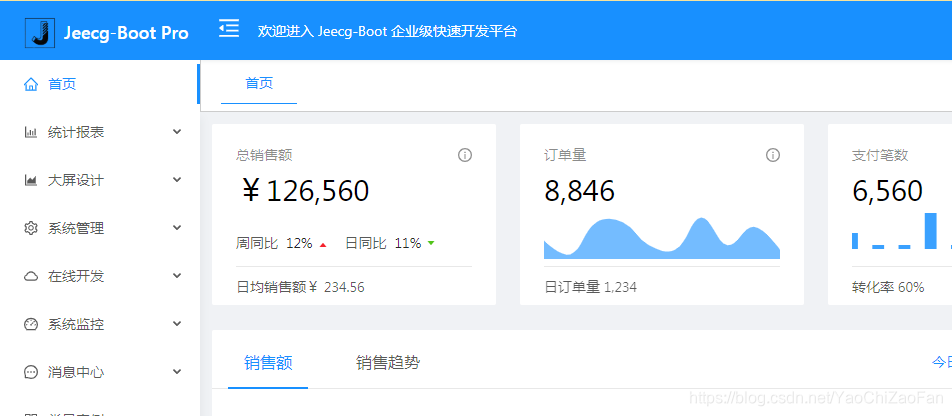Image resolution: width=952 pixels, height=416 pixels.
Task: Expand the 系统监控 menu chevron
Action: coord(177,324)
